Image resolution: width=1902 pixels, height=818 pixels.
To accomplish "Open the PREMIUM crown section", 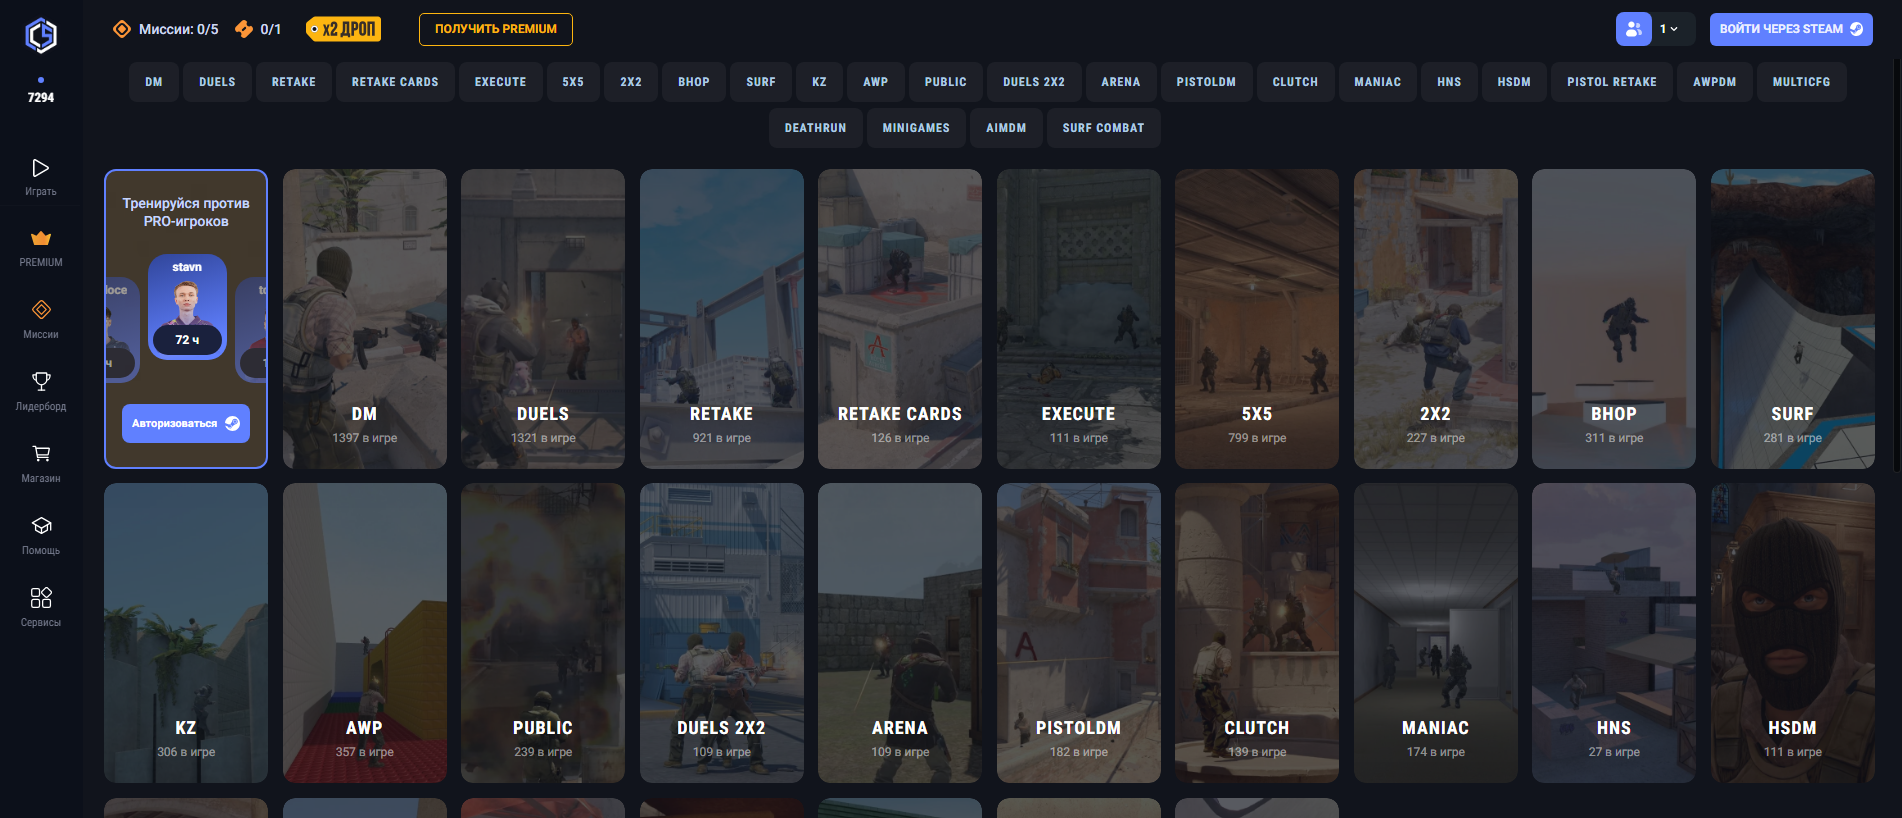I will tap(41, 248).
